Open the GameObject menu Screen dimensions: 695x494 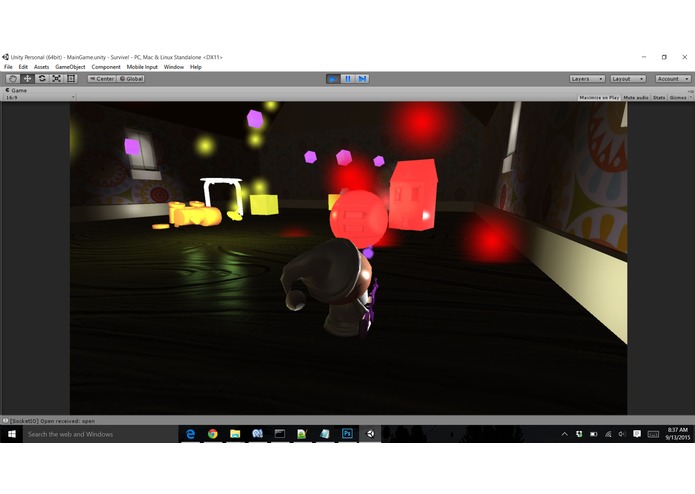point(70,67)
